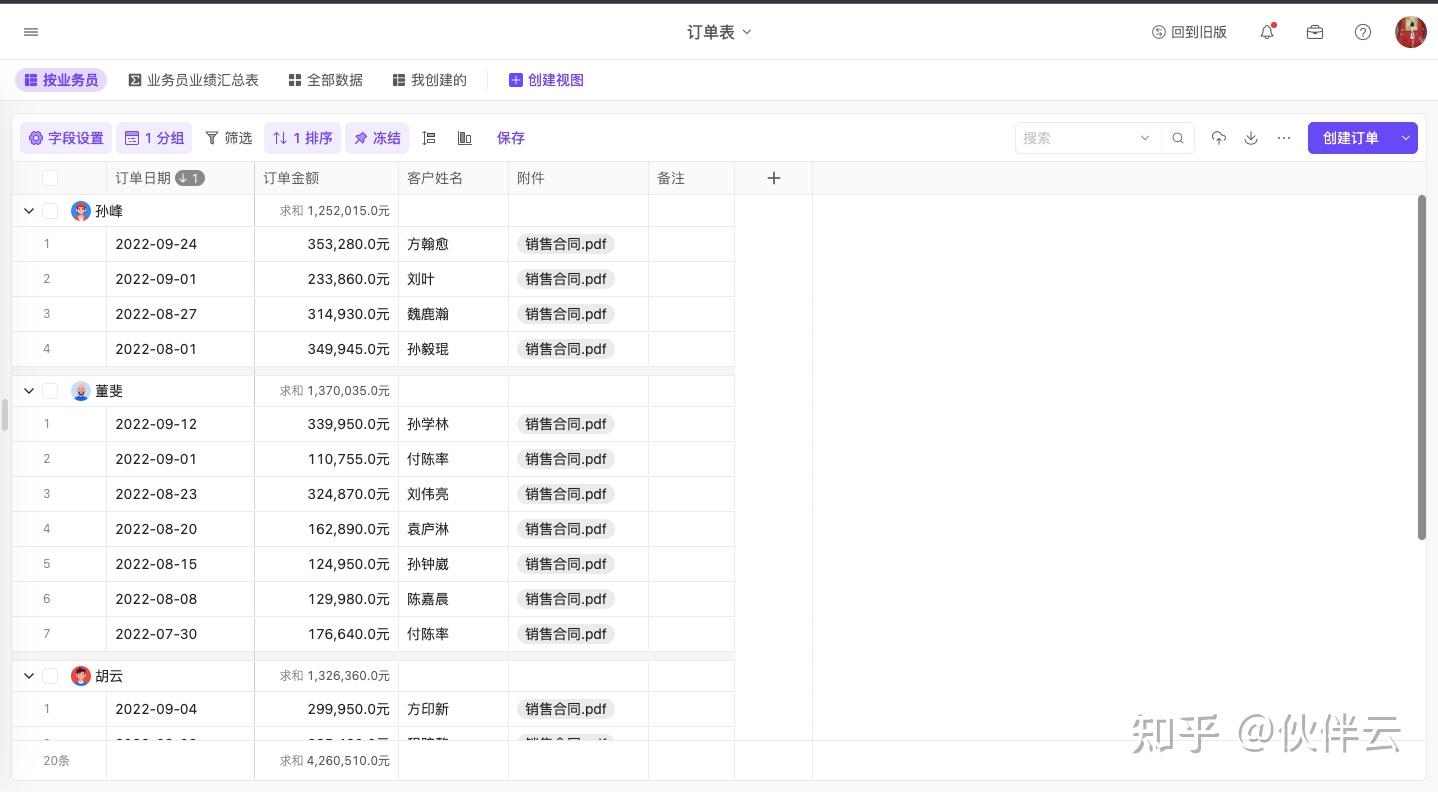Screen dimensions: 1438x792
Task: Select customer name cell 刘伟亮
Action: (453, 494)
